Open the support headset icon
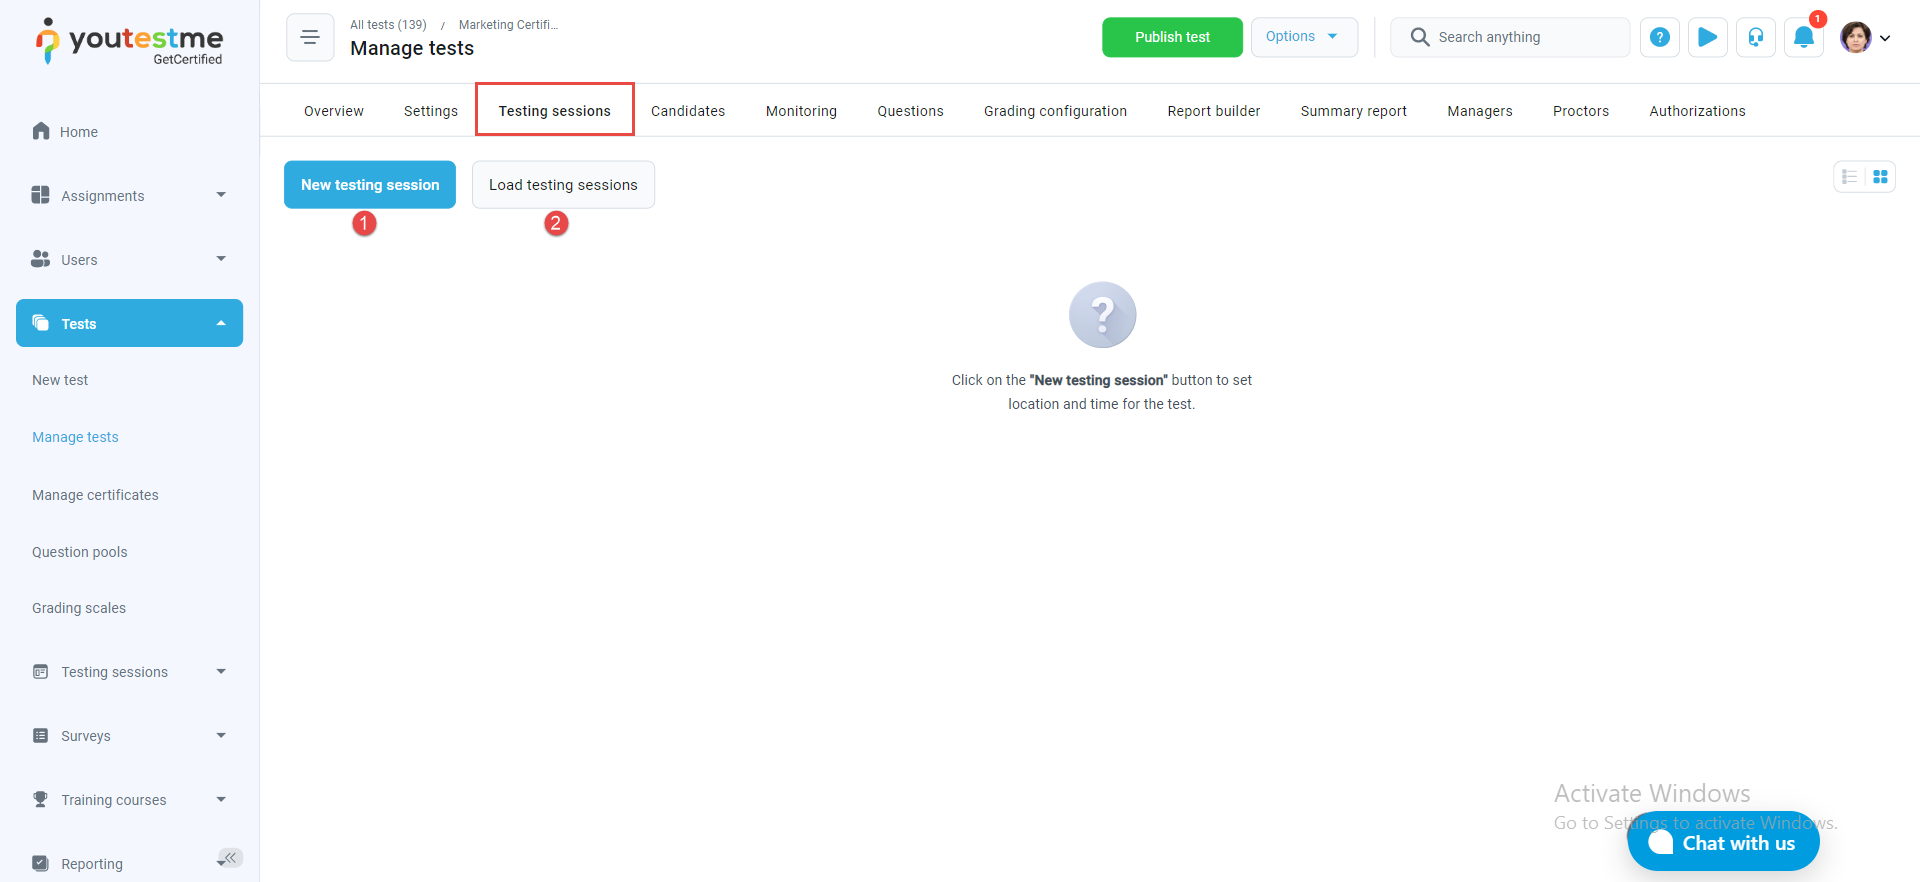Image resolution: width=1920 pixels, height=882 pixels. click(x=1755, y=37)
